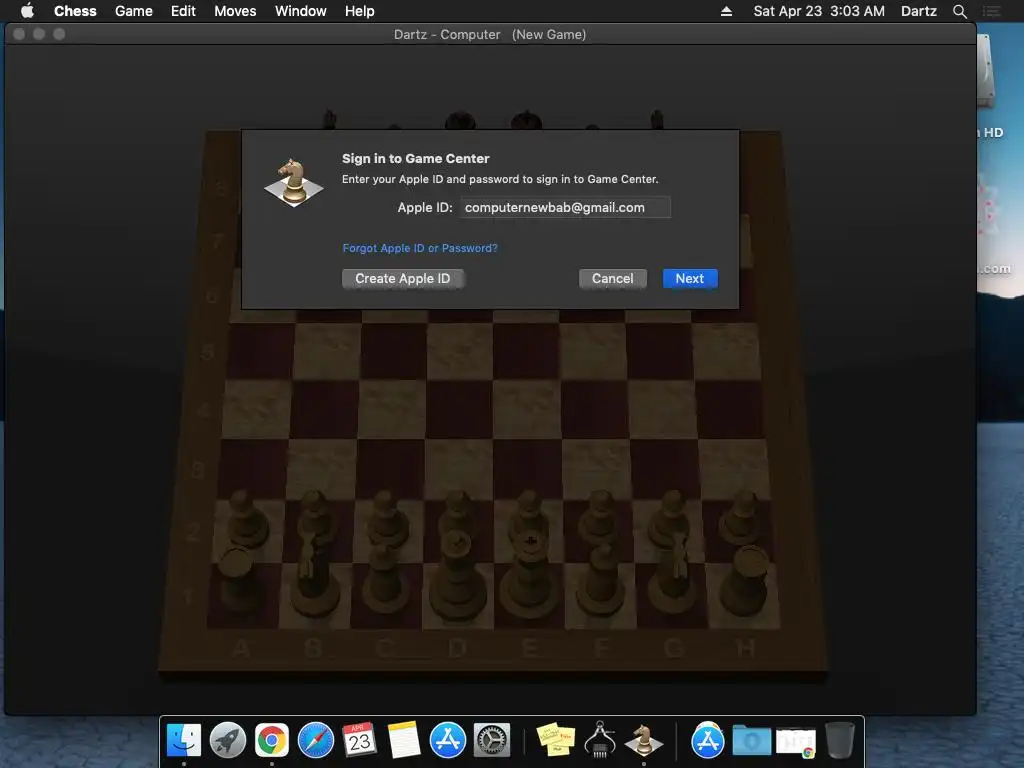Open the Apple menu

27,11
